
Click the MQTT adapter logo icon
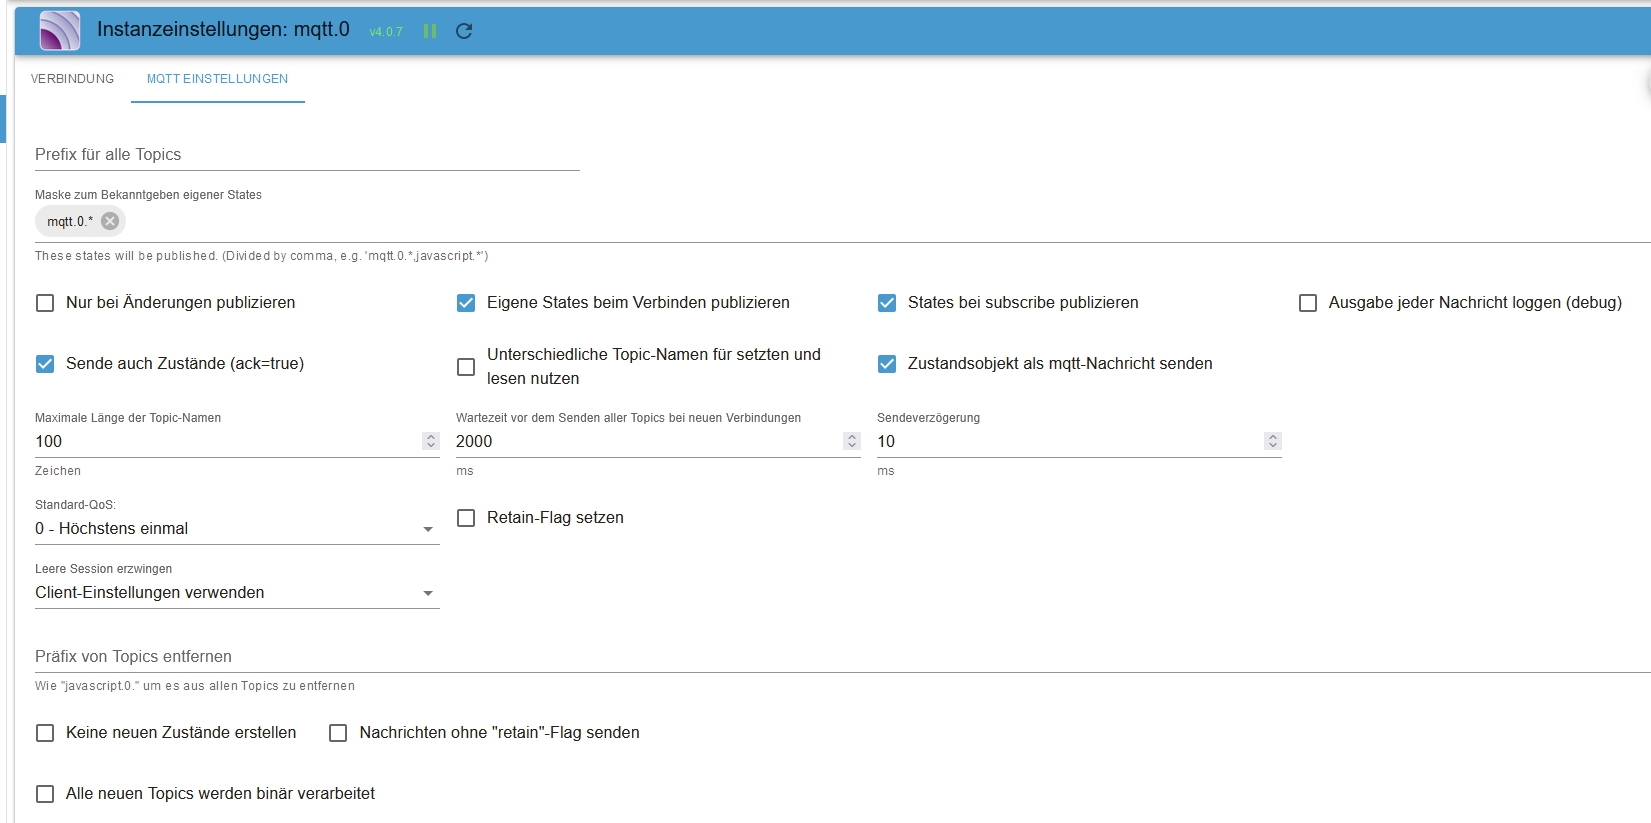tap(59, 31)
